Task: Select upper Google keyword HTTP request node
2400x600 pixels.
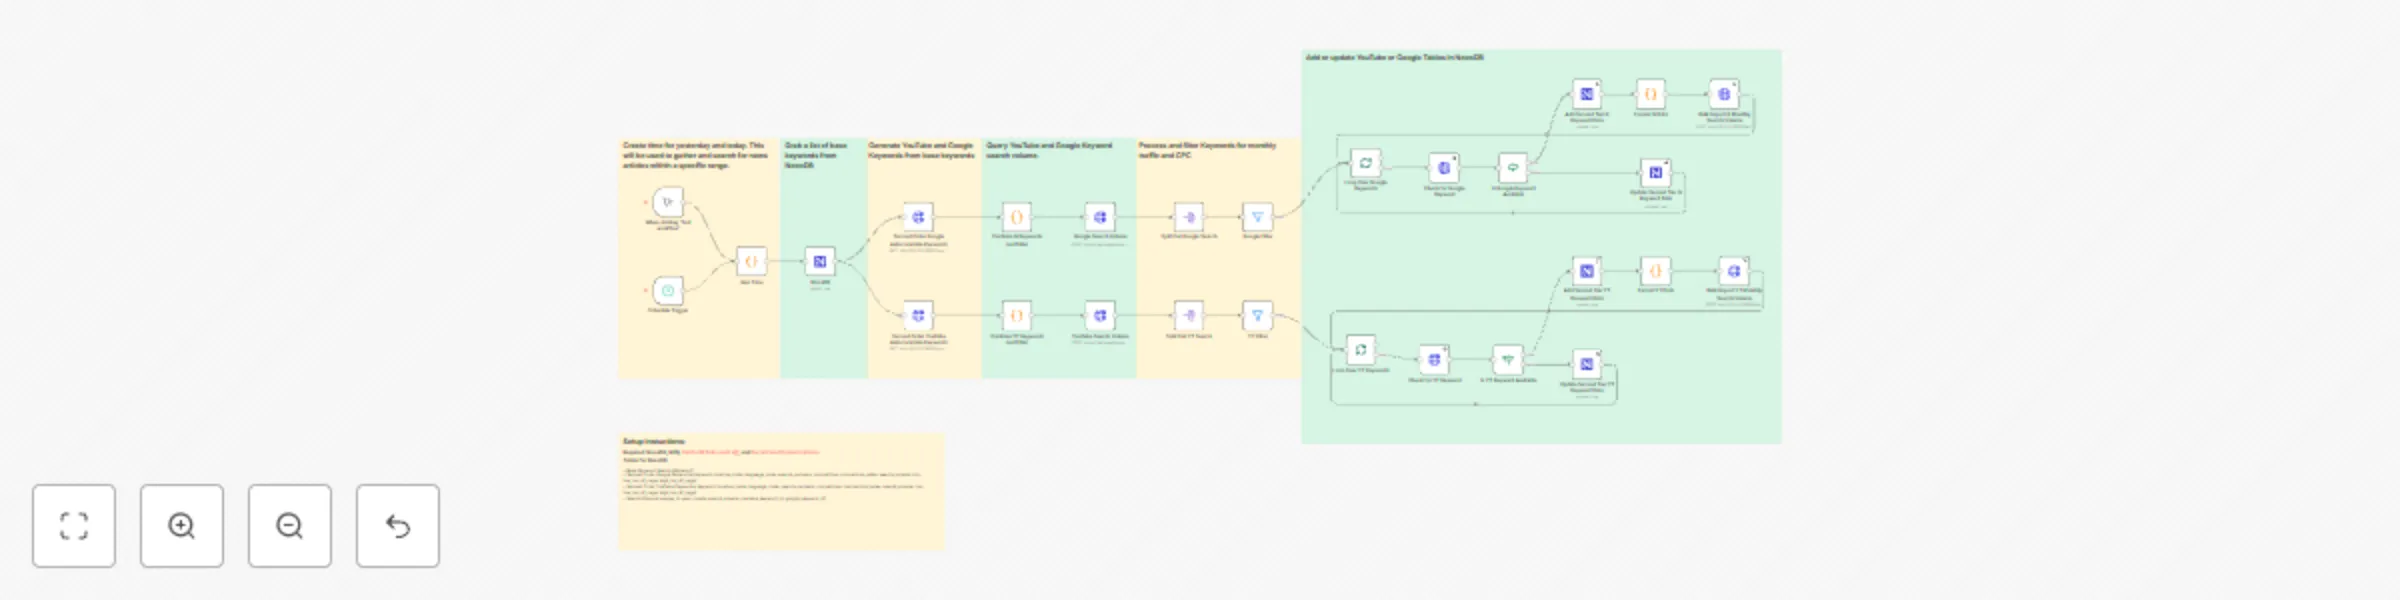Action: pos(918,217)
